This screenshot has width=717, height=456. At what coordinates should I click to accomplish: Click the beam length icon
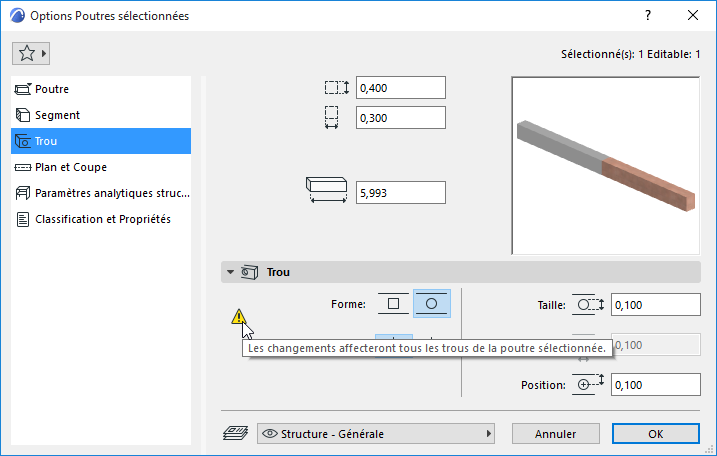(327, 192)
